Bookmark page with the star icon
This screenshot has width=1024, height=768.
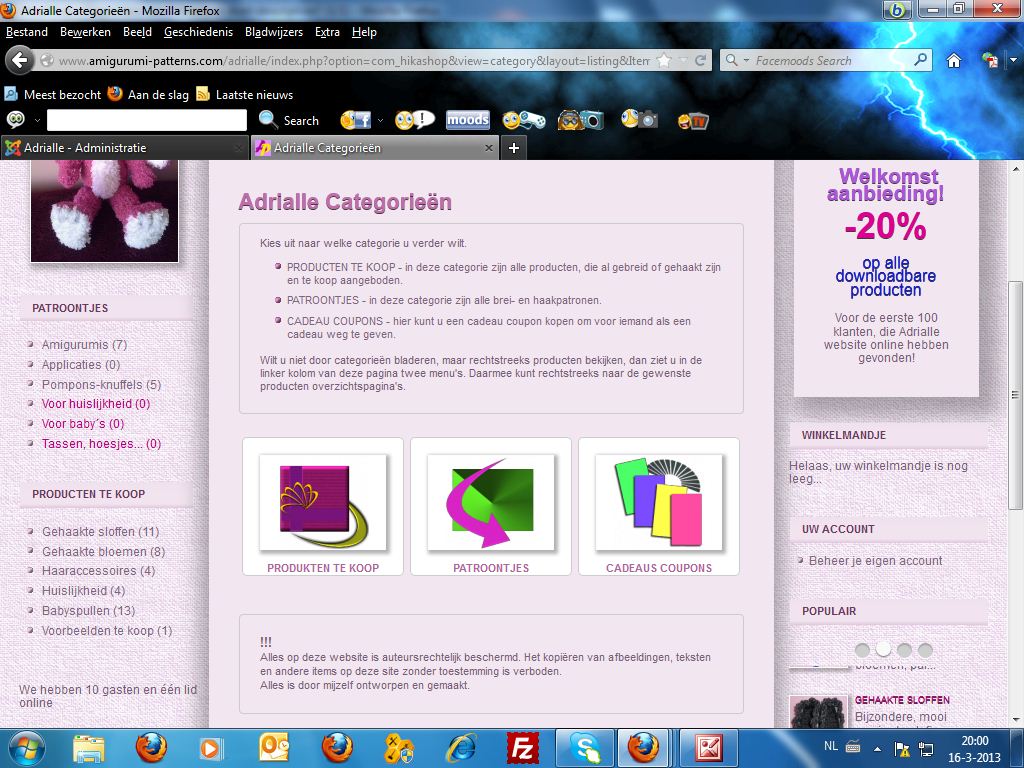pyautogui.click(x=664, y=61)
